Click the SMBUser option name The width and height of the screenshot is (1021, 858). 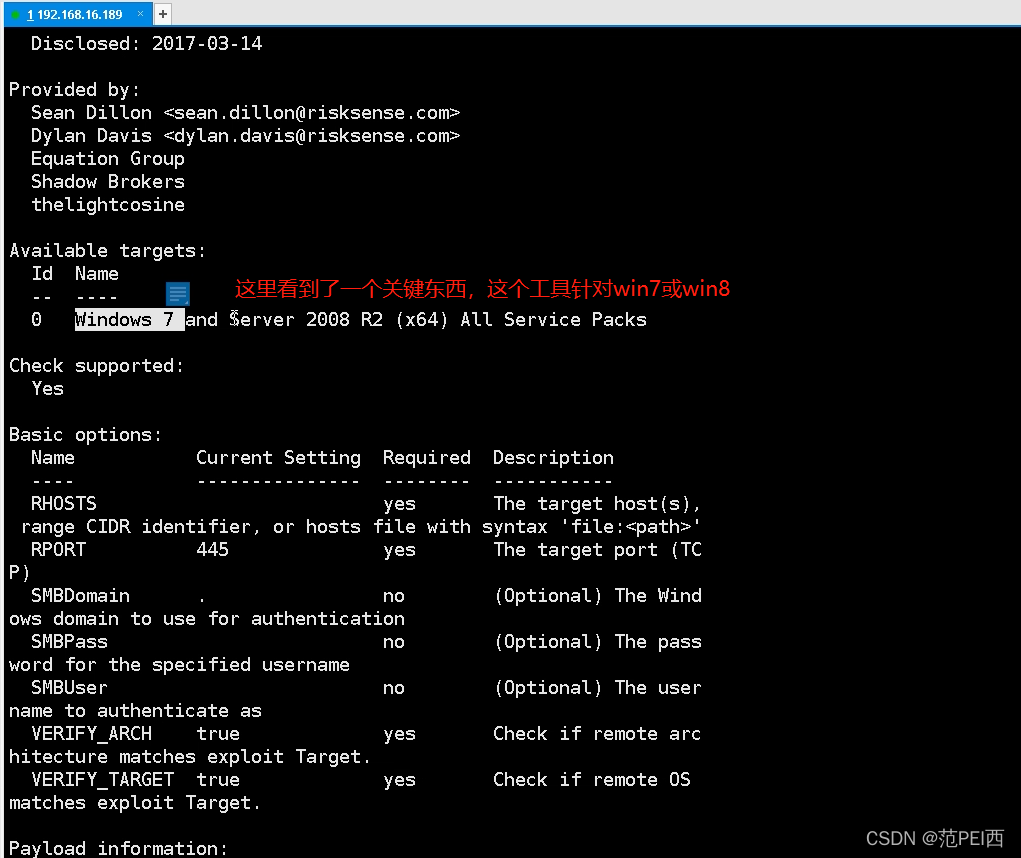pos(69,687)
